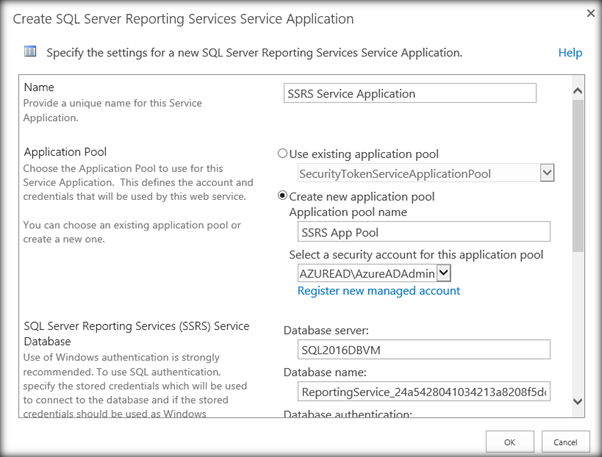Click the dialog title bar text
This screenshot has width=602, height=457.
click(183, 18)
